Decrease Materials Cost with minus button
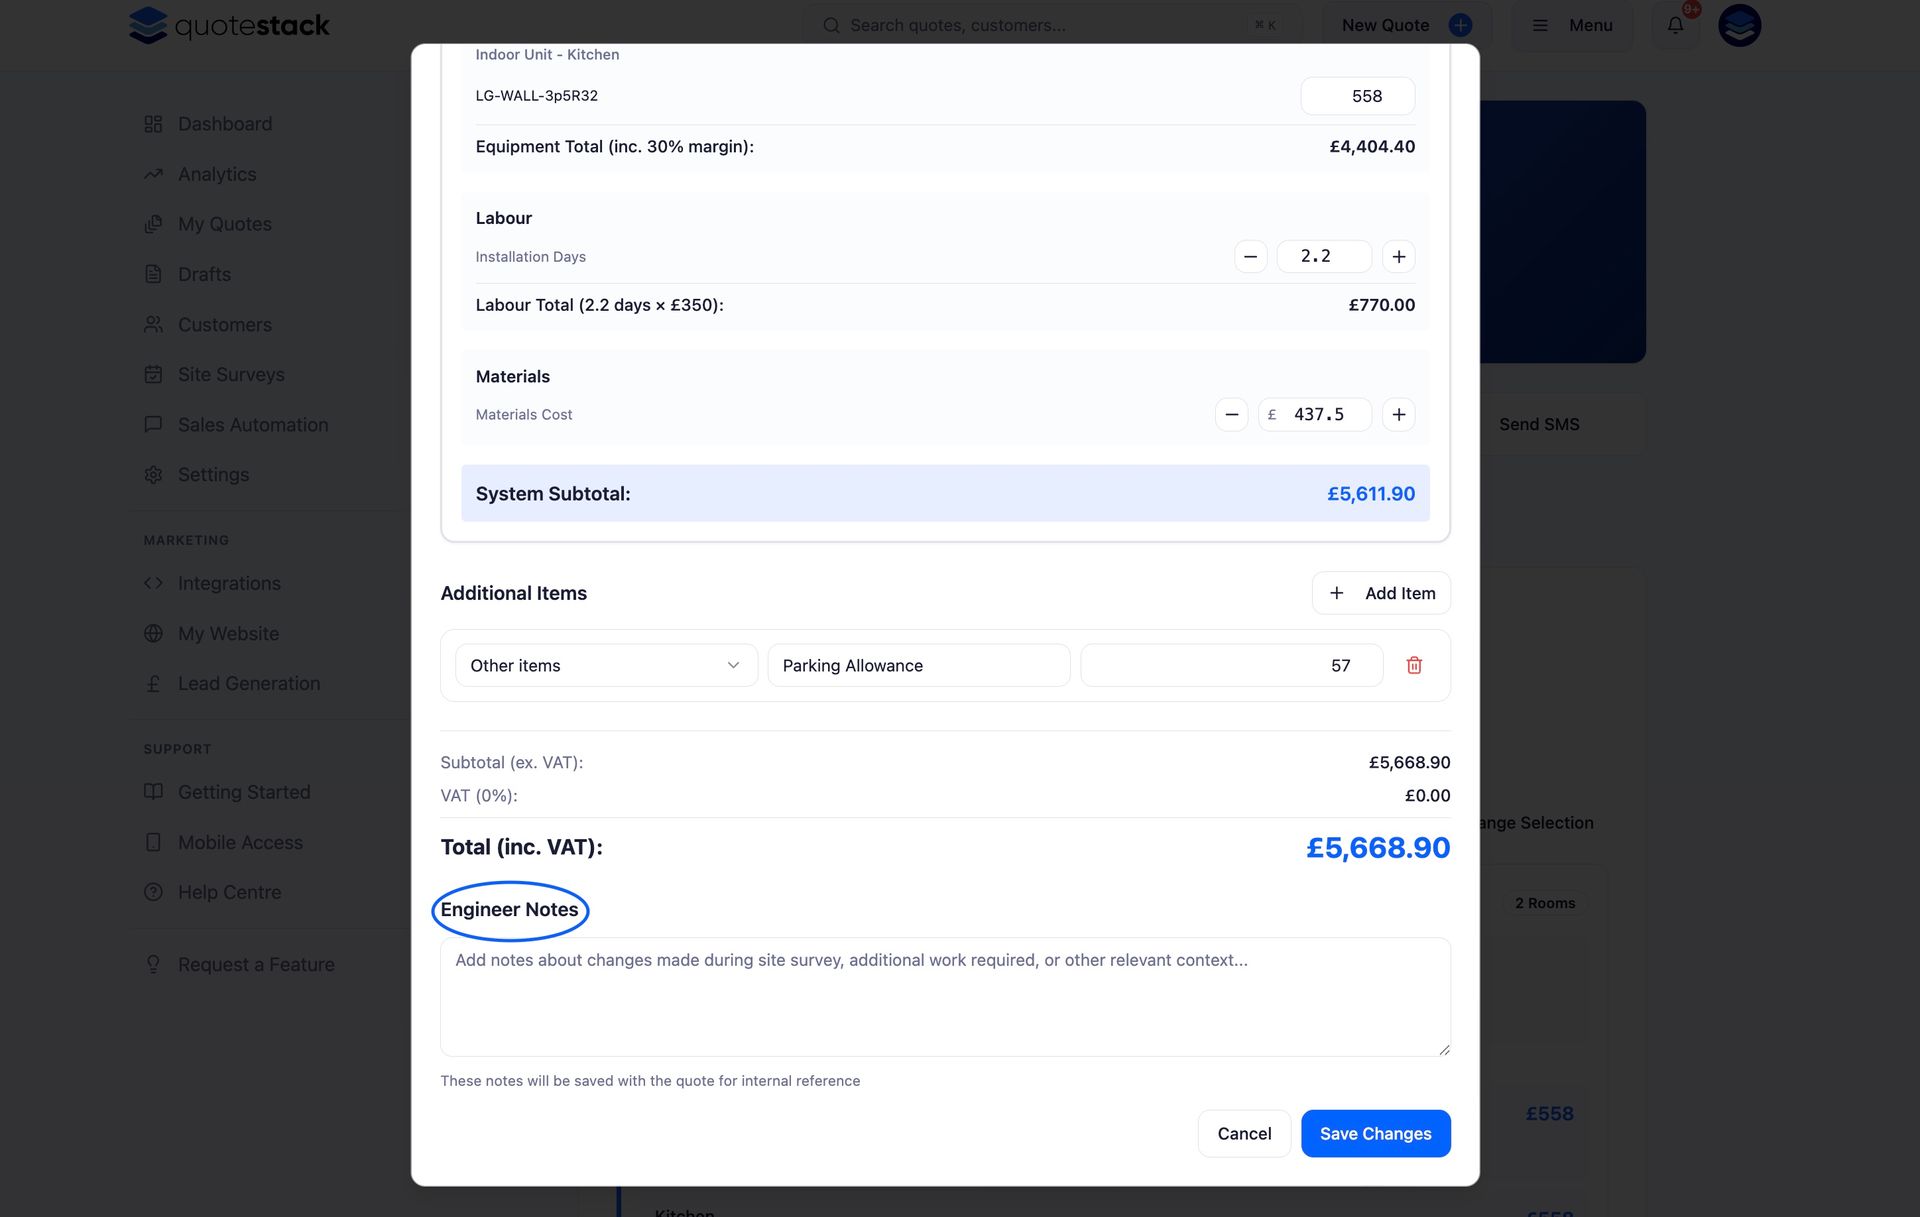Viewport: 1920px width, 1217px height. 1231,415
